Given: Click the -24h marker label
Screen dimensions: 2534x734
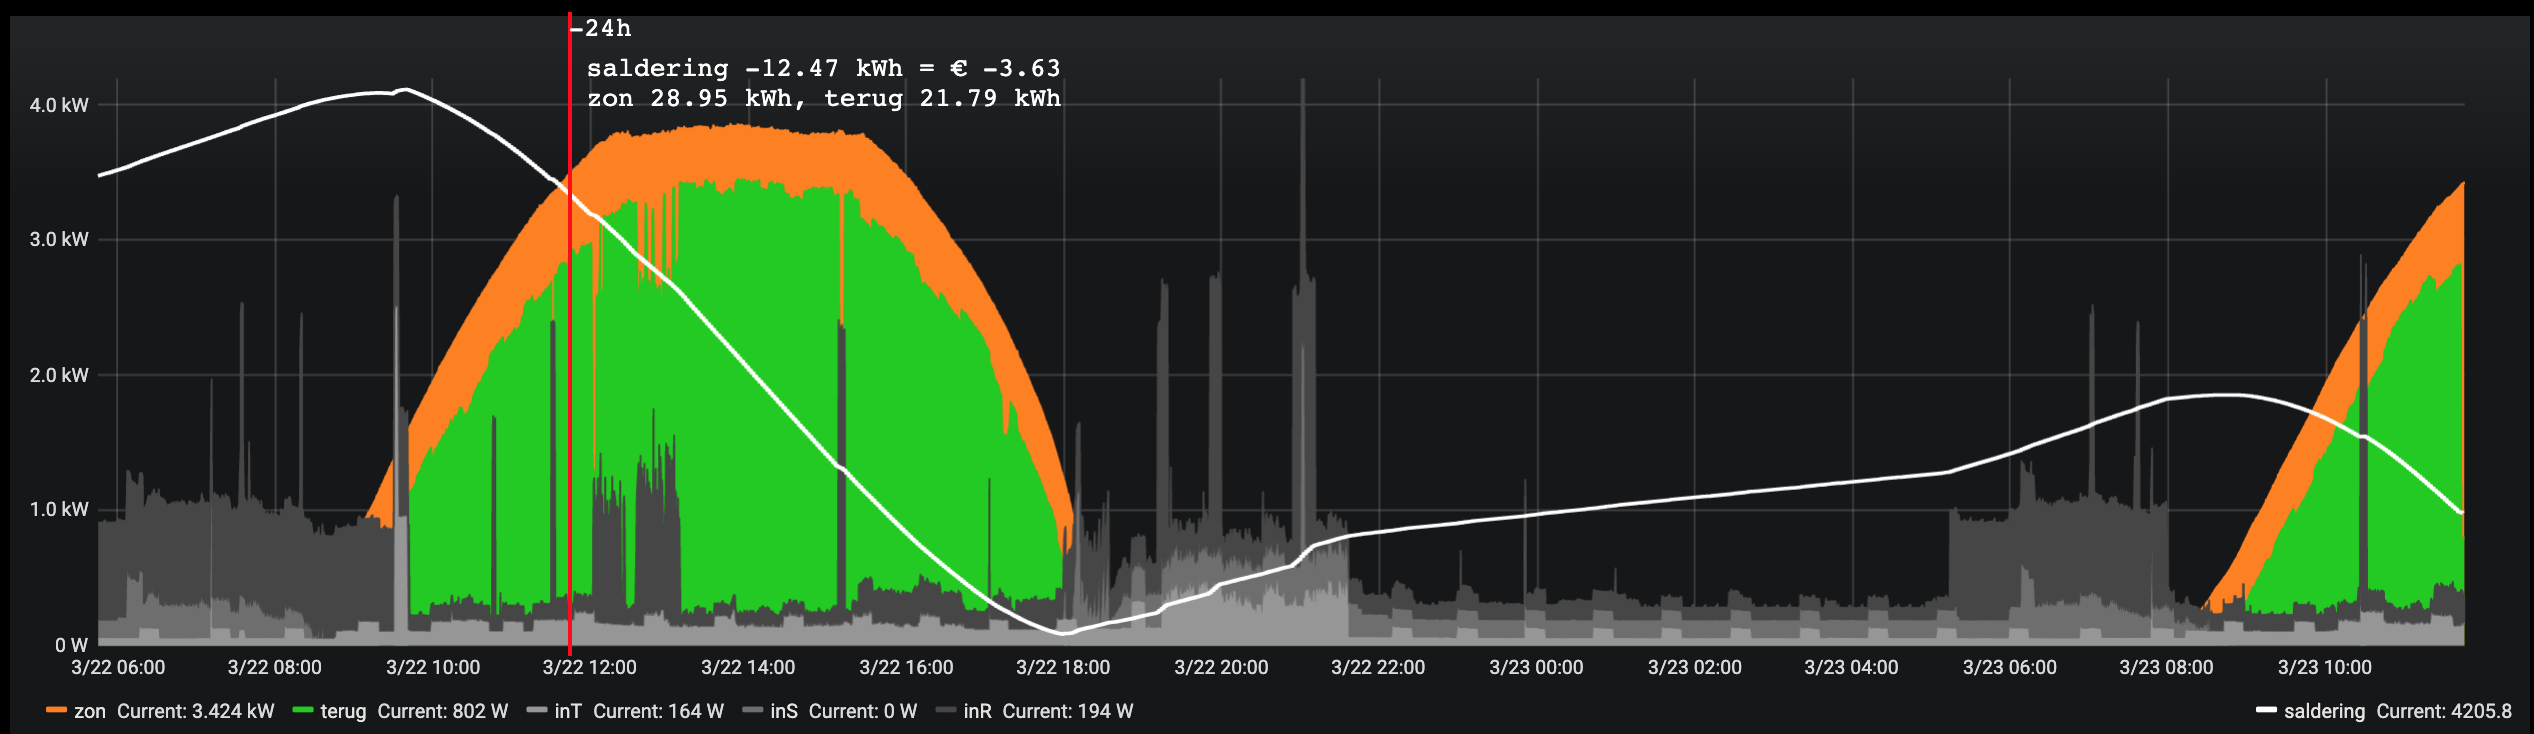Looking at the screenshot, I should tap(602, 29).
